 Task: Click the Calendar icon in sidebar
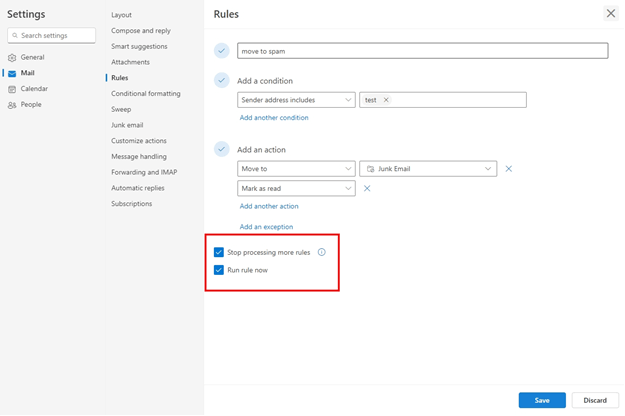click(12, 89)
